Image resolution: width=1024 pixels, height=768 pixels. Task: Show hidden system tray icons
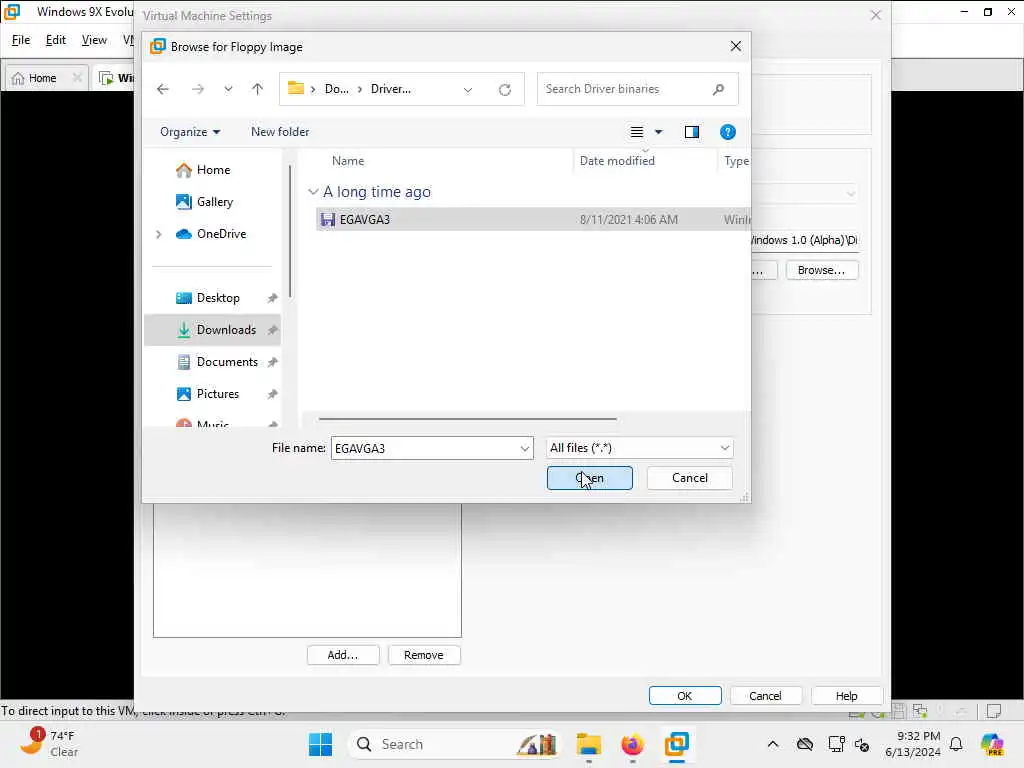pos(773,744)
